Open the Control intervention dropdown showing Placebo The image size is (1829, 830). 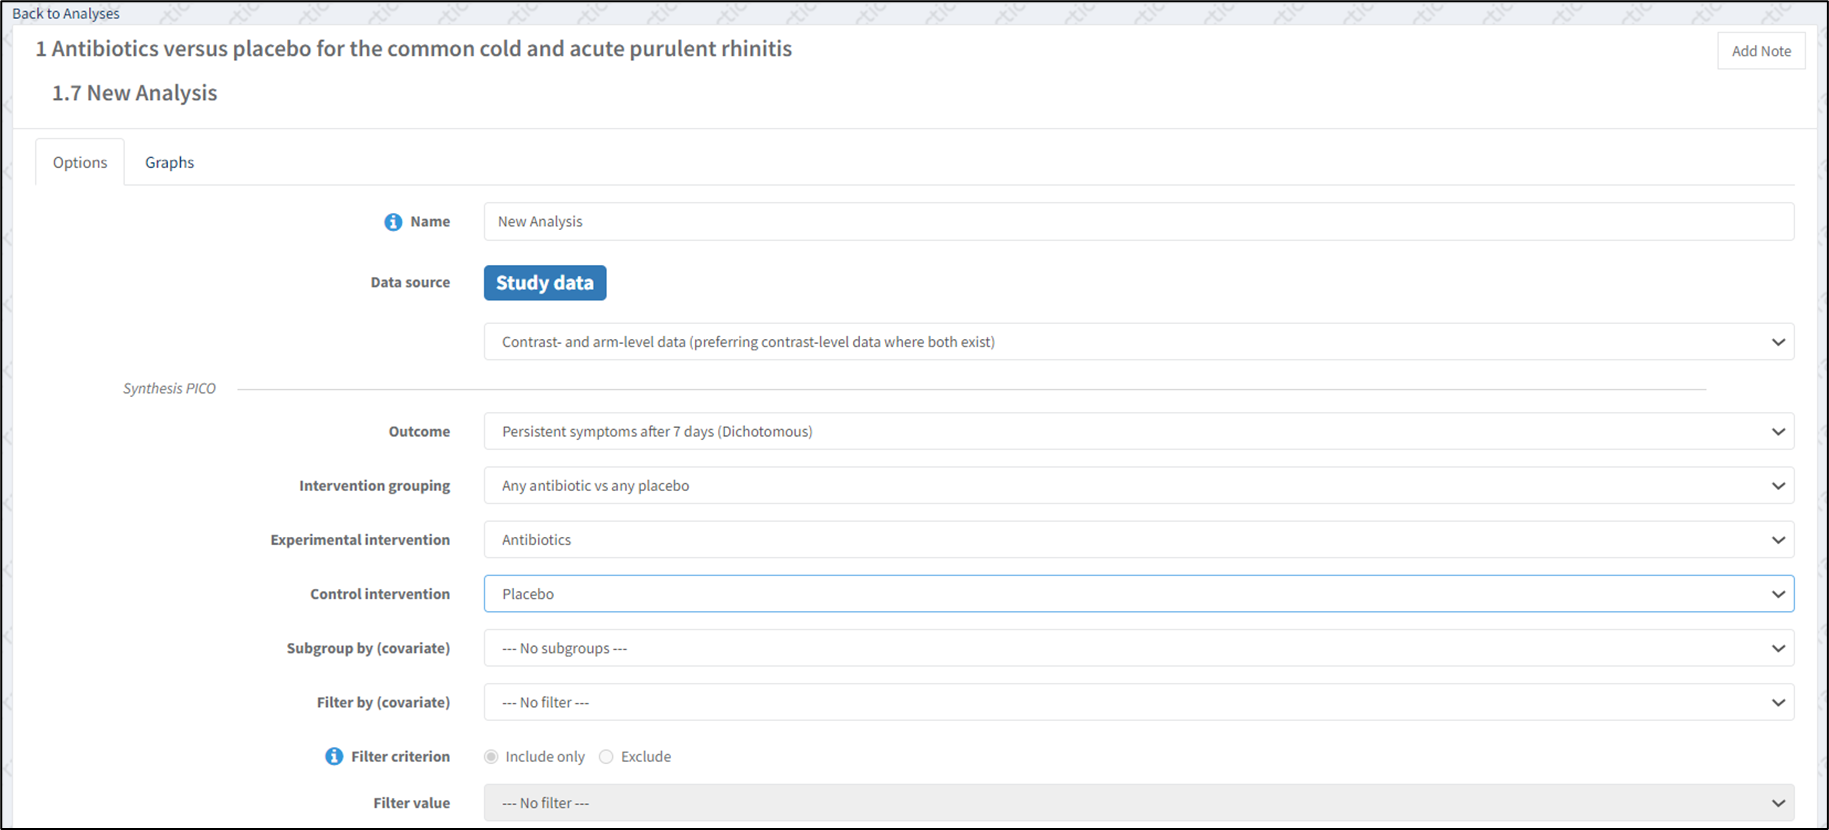(x=1138, y=594)
